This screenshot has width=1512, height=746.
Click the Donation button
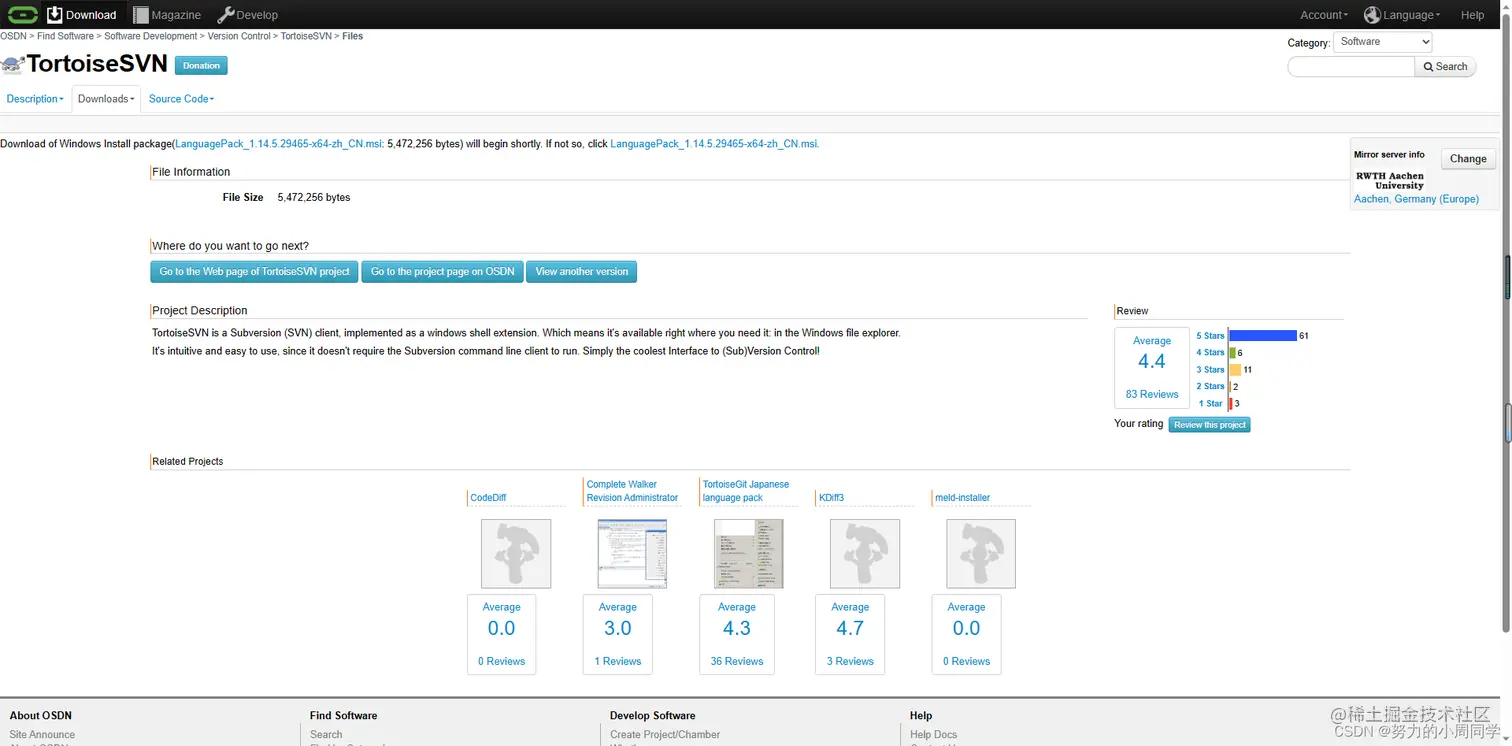[201, 65]
